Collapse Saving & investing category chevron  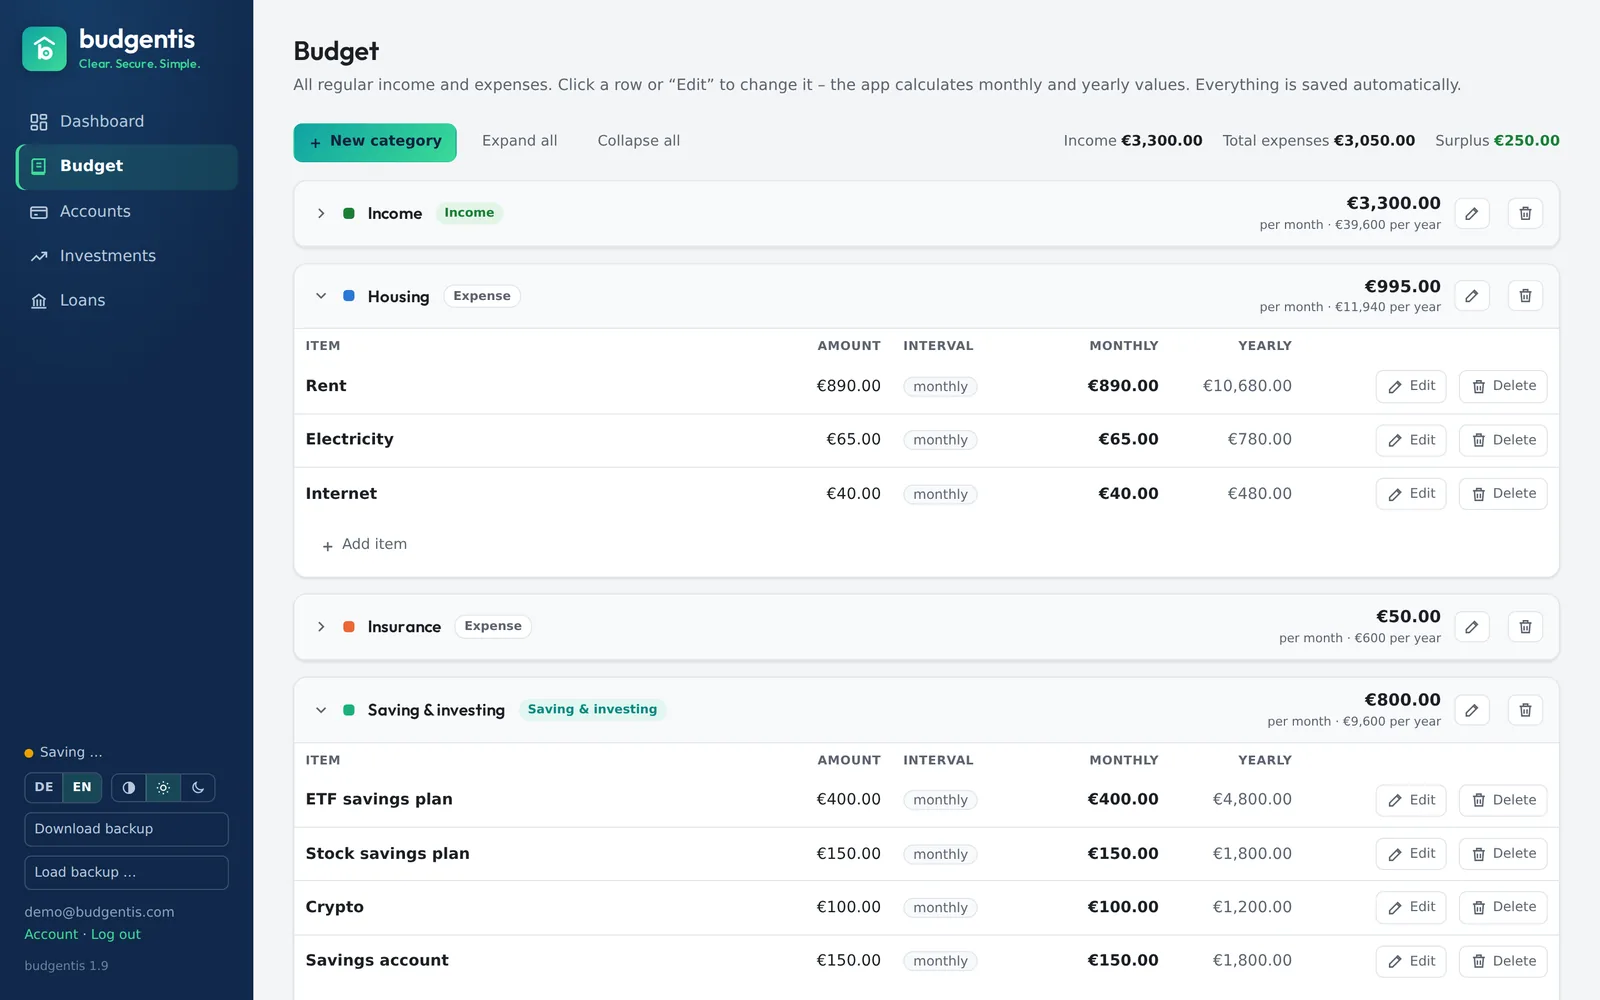tap(321, 710)
